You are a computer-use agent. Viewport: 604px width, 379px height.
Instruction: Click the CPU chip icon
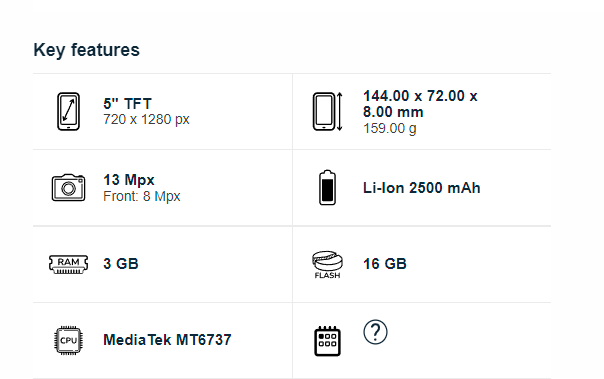point(69,340)
